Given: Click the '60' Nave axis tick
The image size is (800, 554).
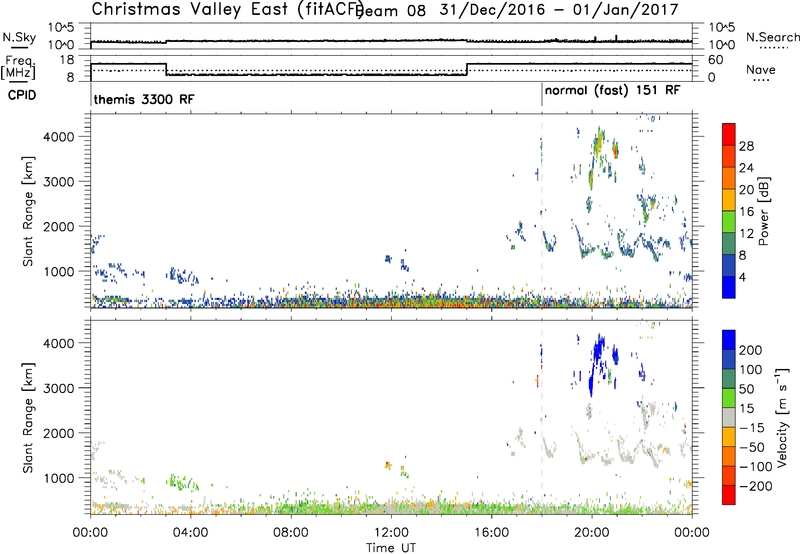Looking at the screenshot, I should click(x=716, y=60).
